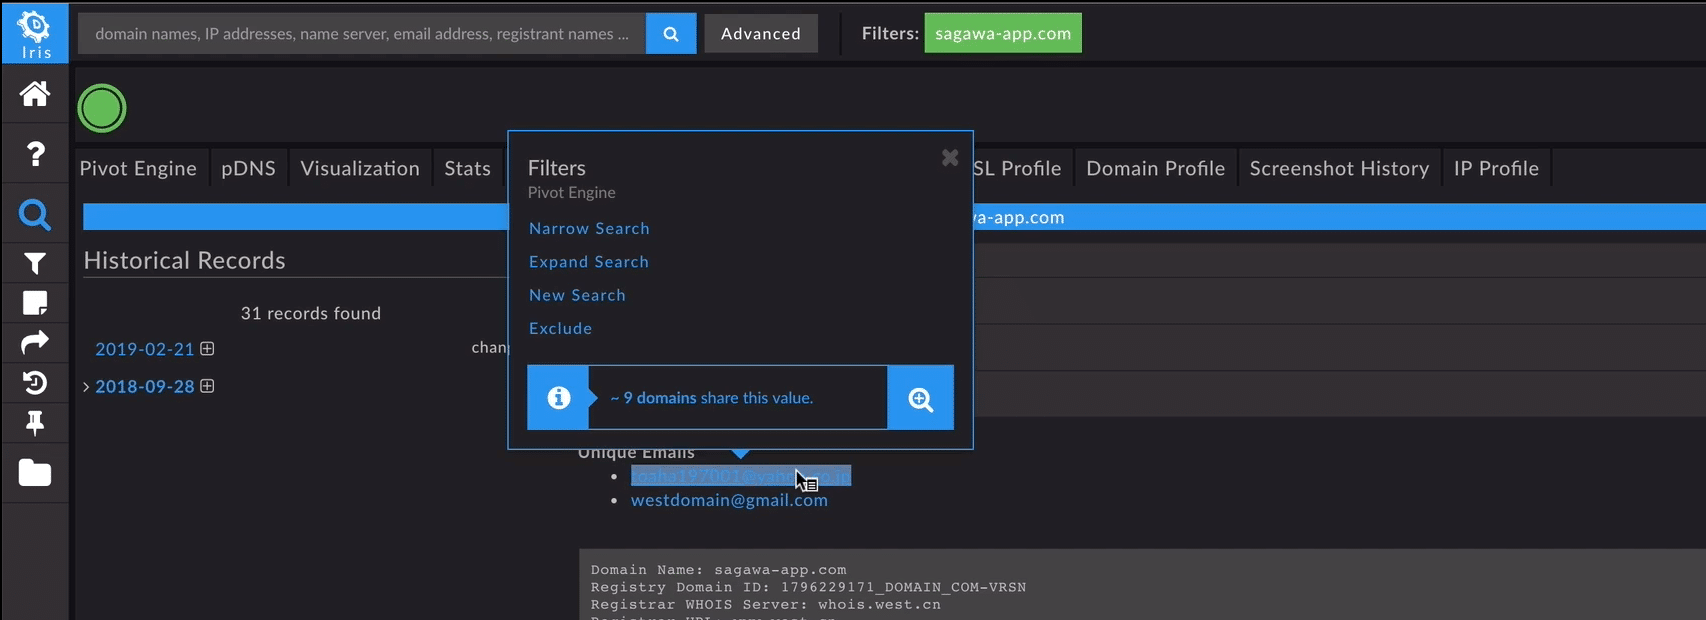Click the Historical Records heading
This screenshot has width=1706, height=620.
[185, 260]
